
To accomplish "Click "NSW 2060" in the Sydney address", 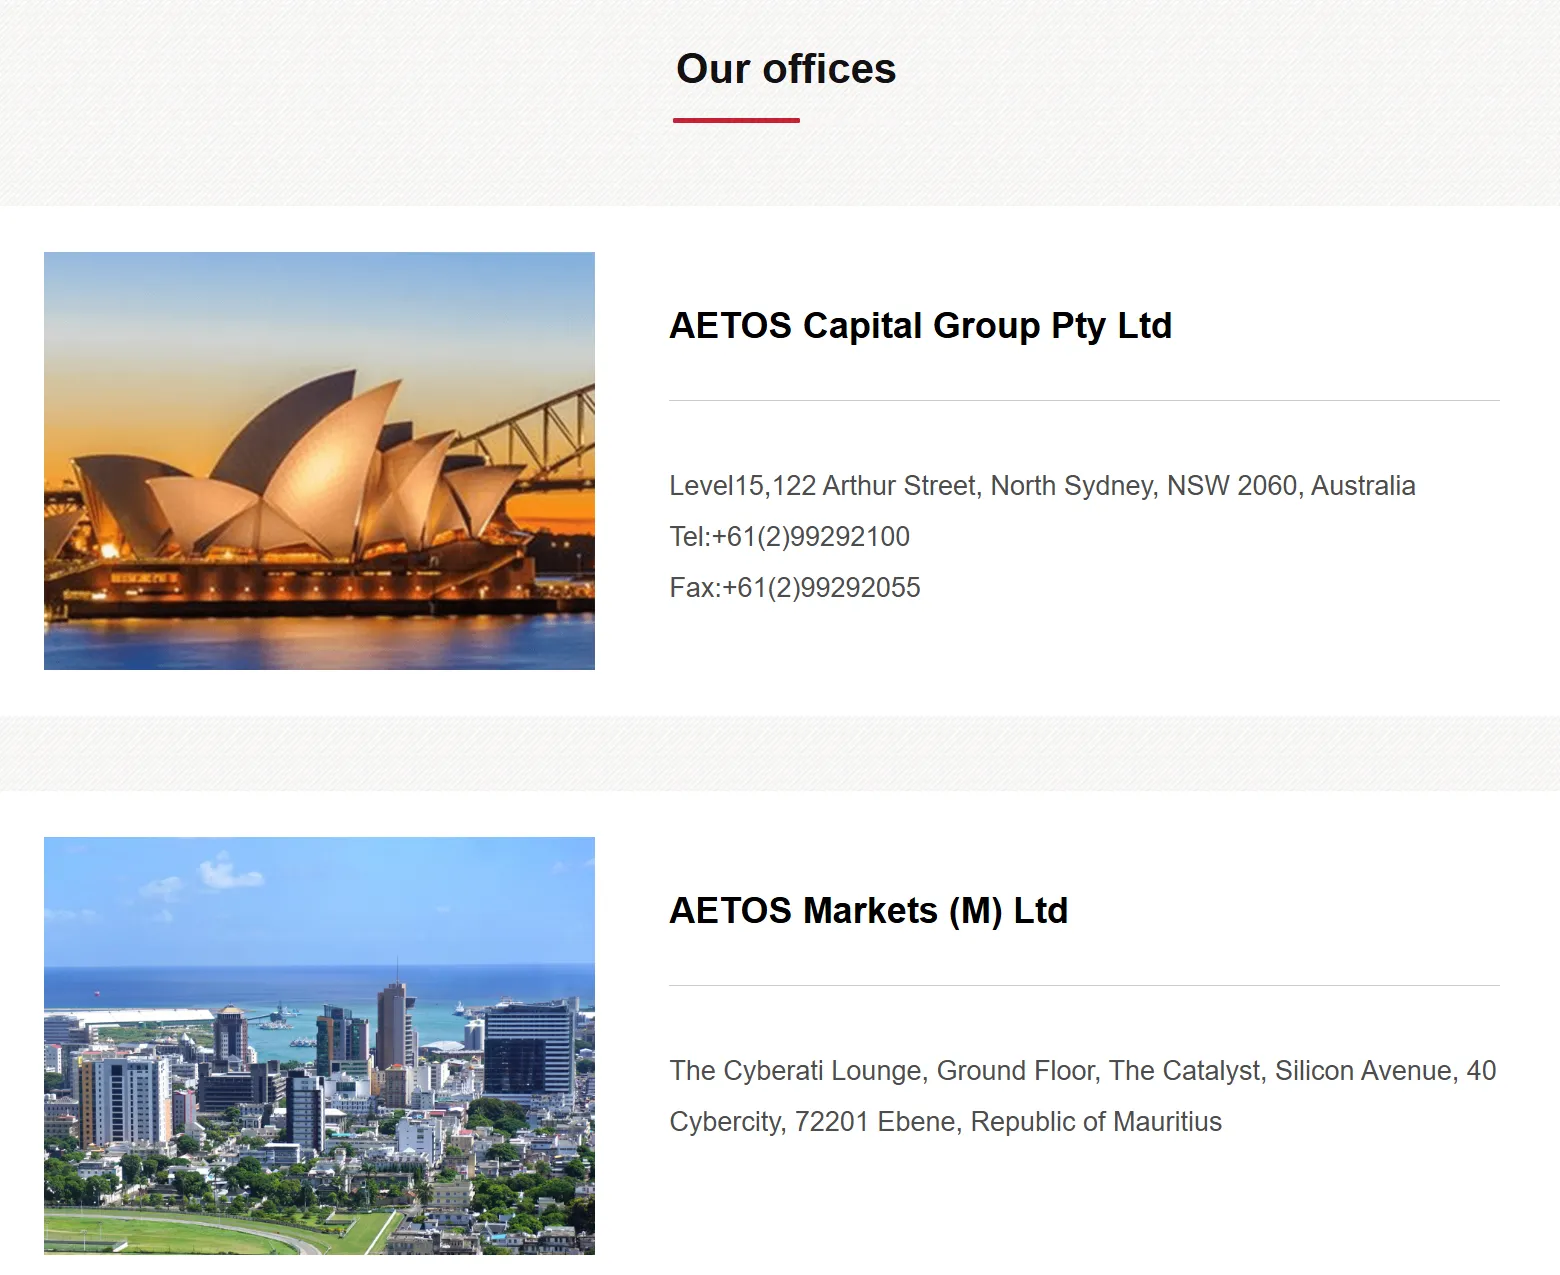I will (1231, 486).
